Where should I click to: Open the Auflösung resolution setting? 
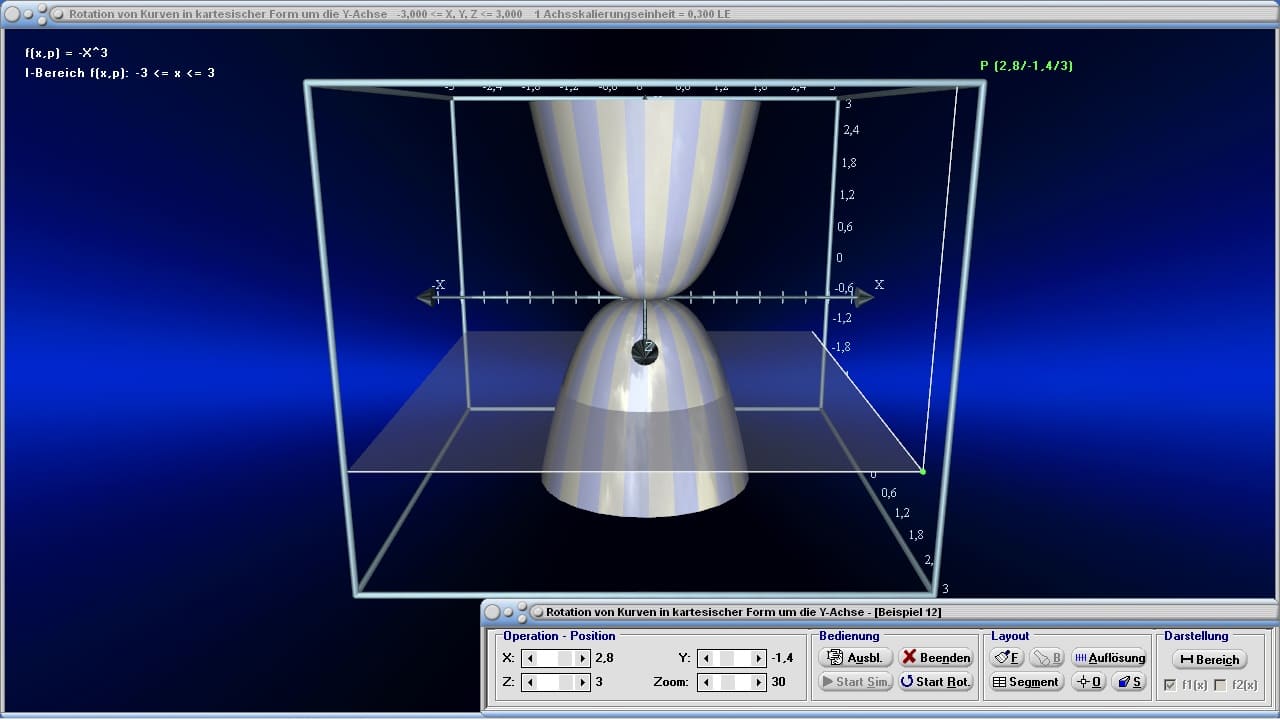[1109, 657]
